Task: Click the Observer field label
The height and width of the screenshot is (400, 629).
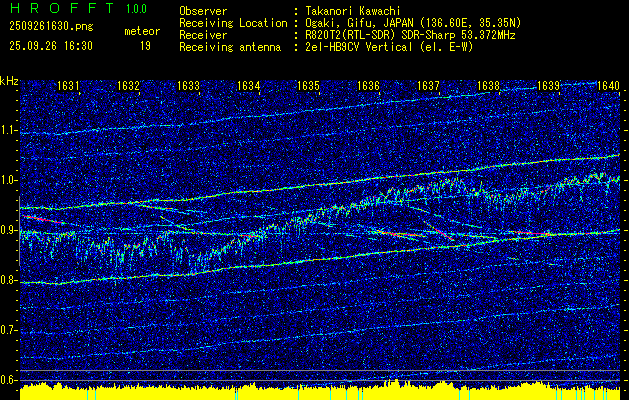Action: [x=203, y=11]
